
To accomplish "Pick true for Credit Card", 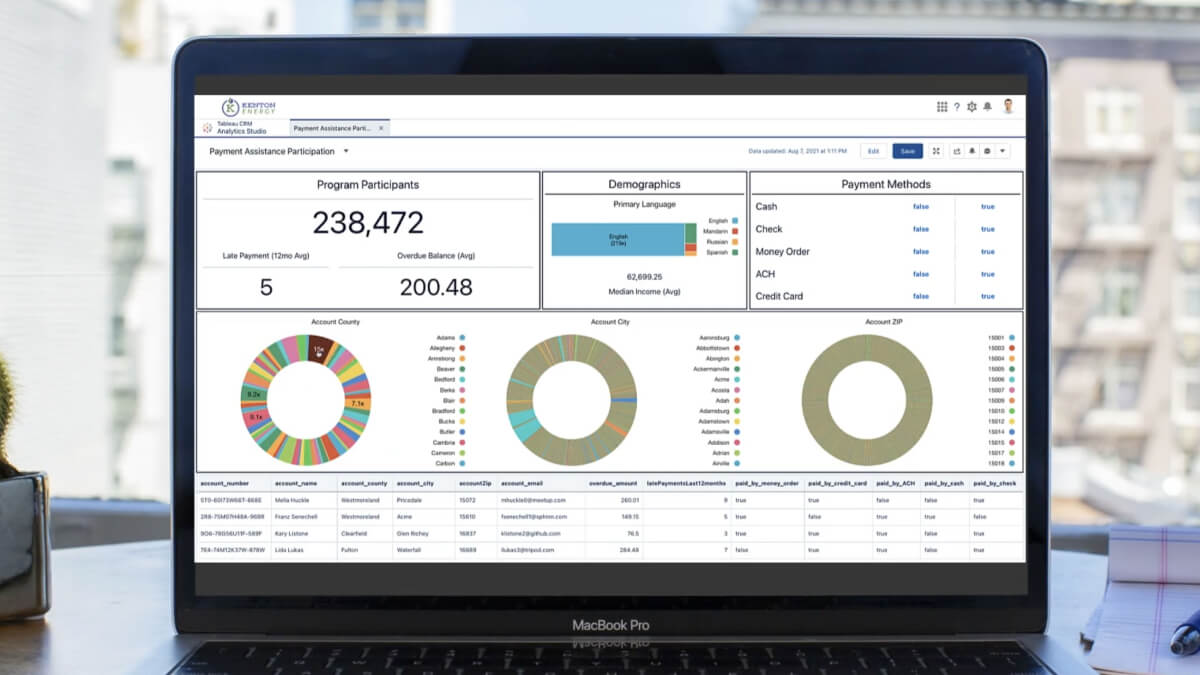I will [x=988, y=296].
